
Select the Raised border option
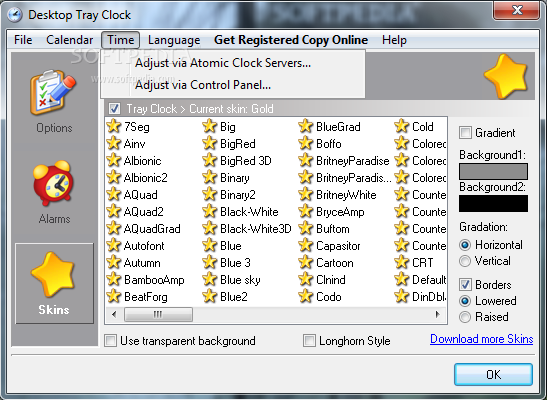pos(465,317)
